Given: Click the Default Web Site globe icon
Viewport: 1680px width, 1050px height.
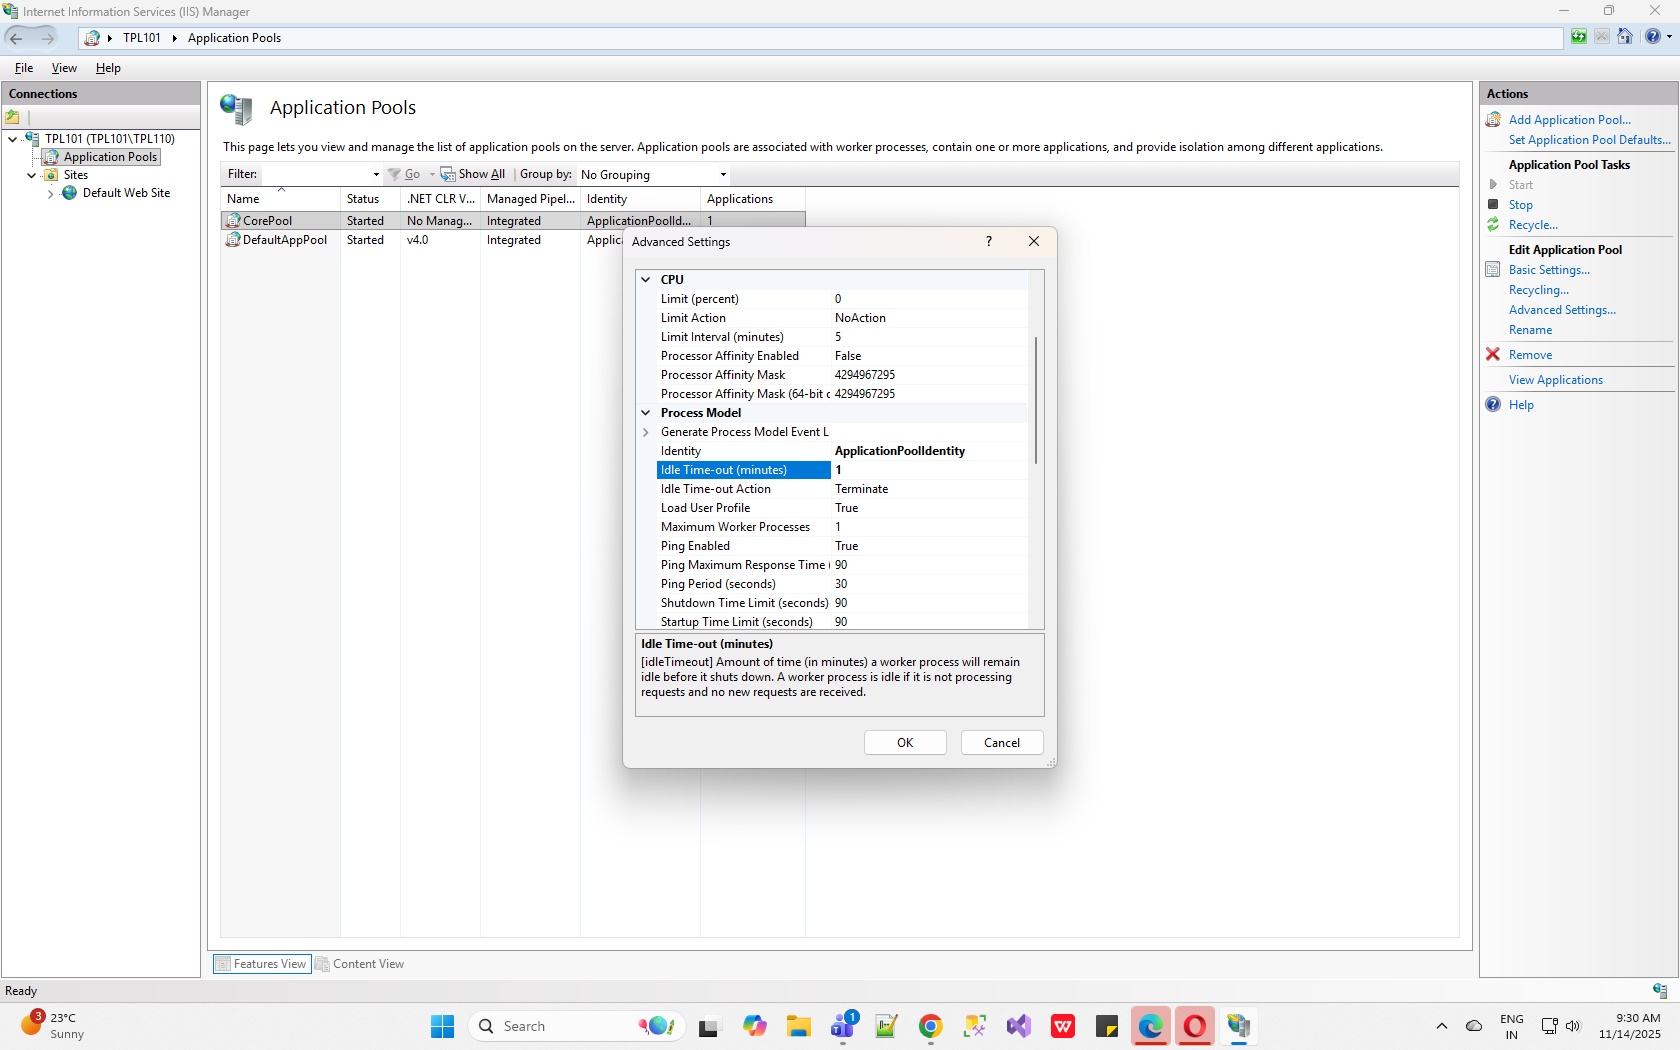Looking at the screenshot, I should pyautogui.click(x=70, y=193).
